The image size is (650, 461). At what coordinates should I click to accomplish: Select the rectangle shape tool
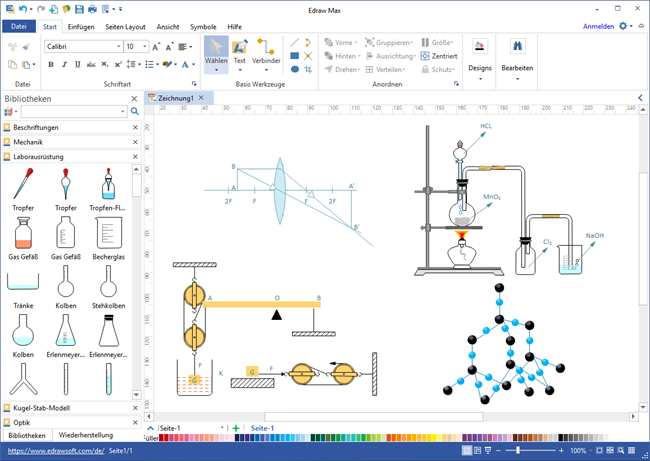294,56
